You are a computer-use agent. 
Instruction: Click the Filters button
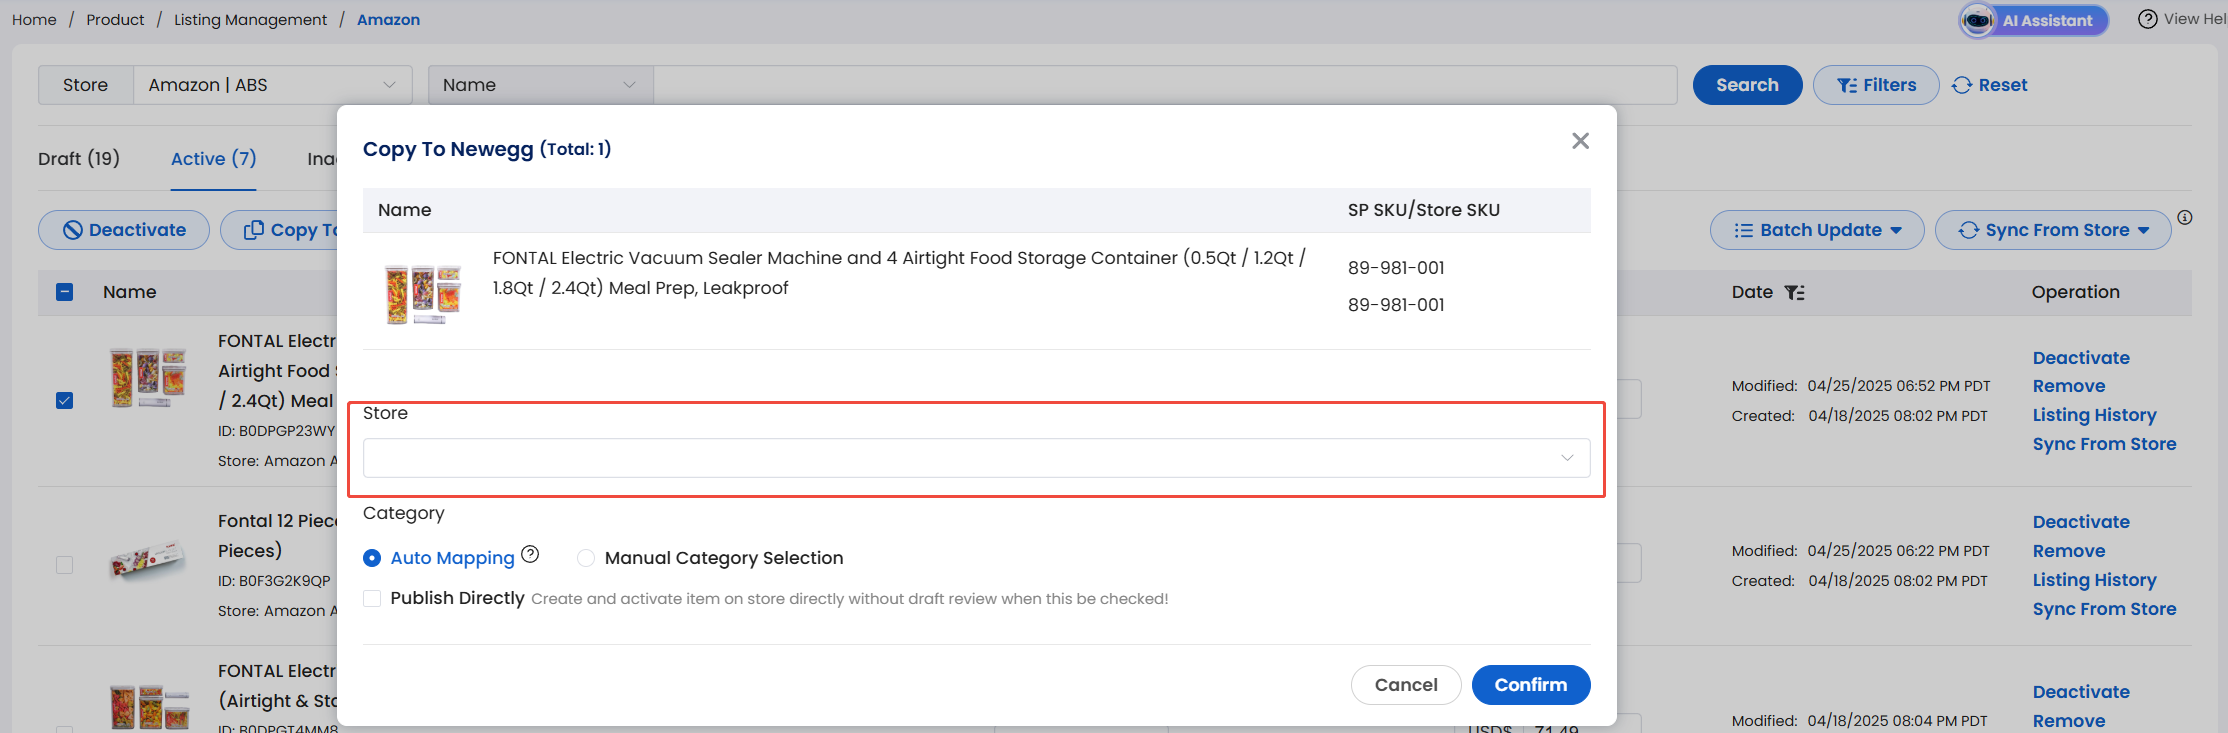[1876, 85]
